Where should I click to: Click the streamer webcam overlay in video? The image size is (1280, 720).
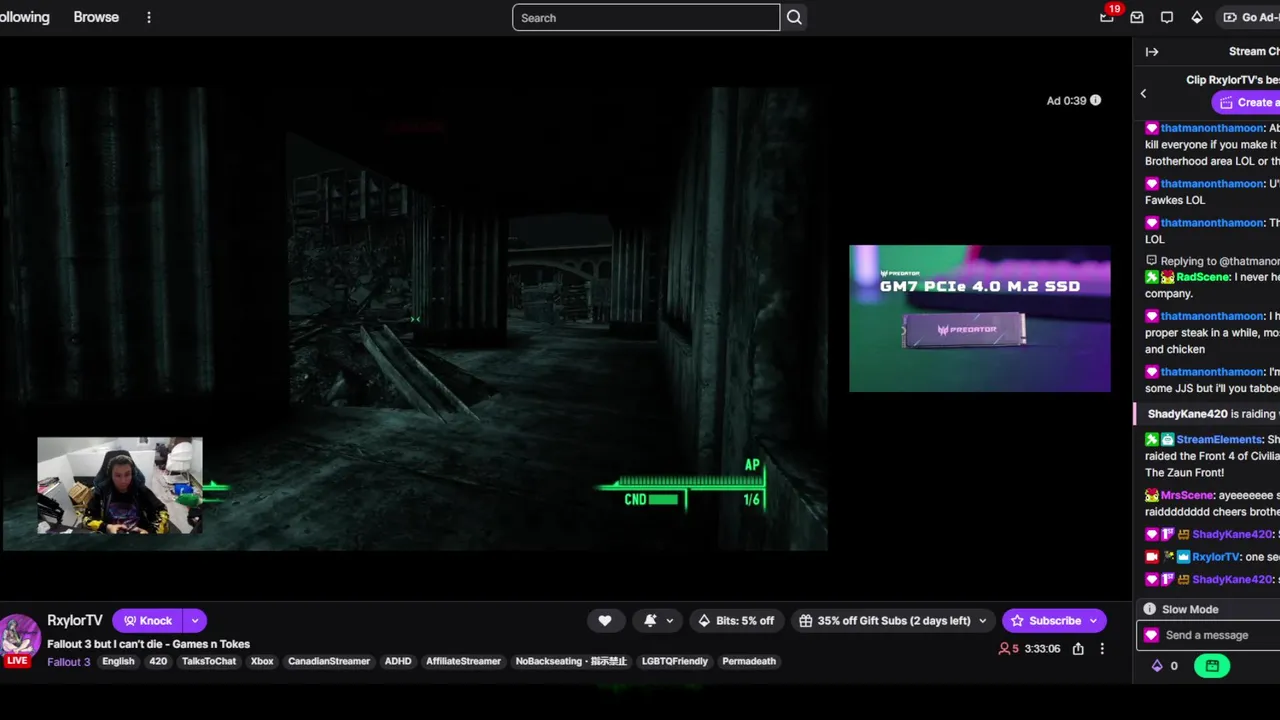coord(120,485)
